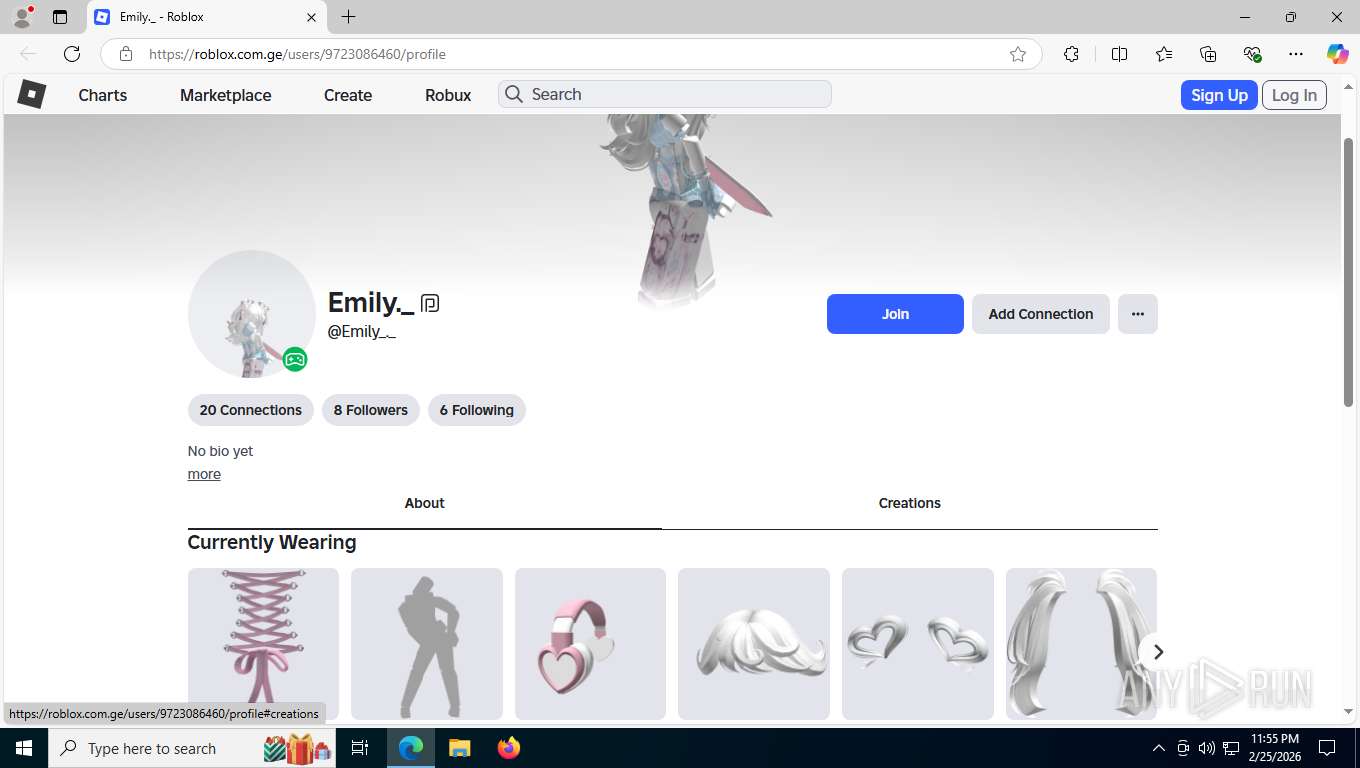Show next currently wearing items arrow

(1158, 652)
